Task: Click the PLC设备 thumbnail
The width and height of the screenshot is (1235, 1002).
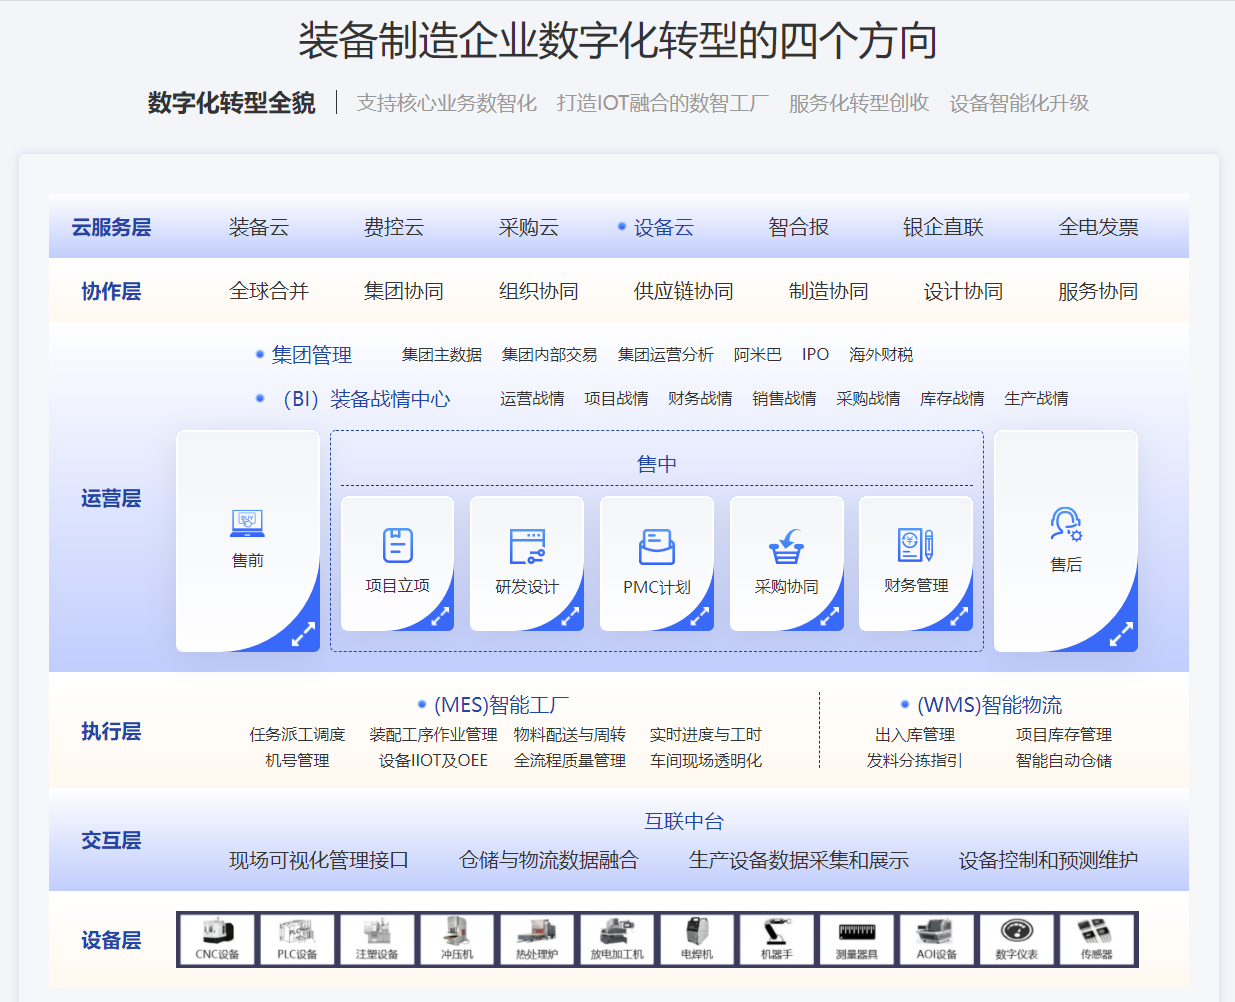Action: point(297,939)
